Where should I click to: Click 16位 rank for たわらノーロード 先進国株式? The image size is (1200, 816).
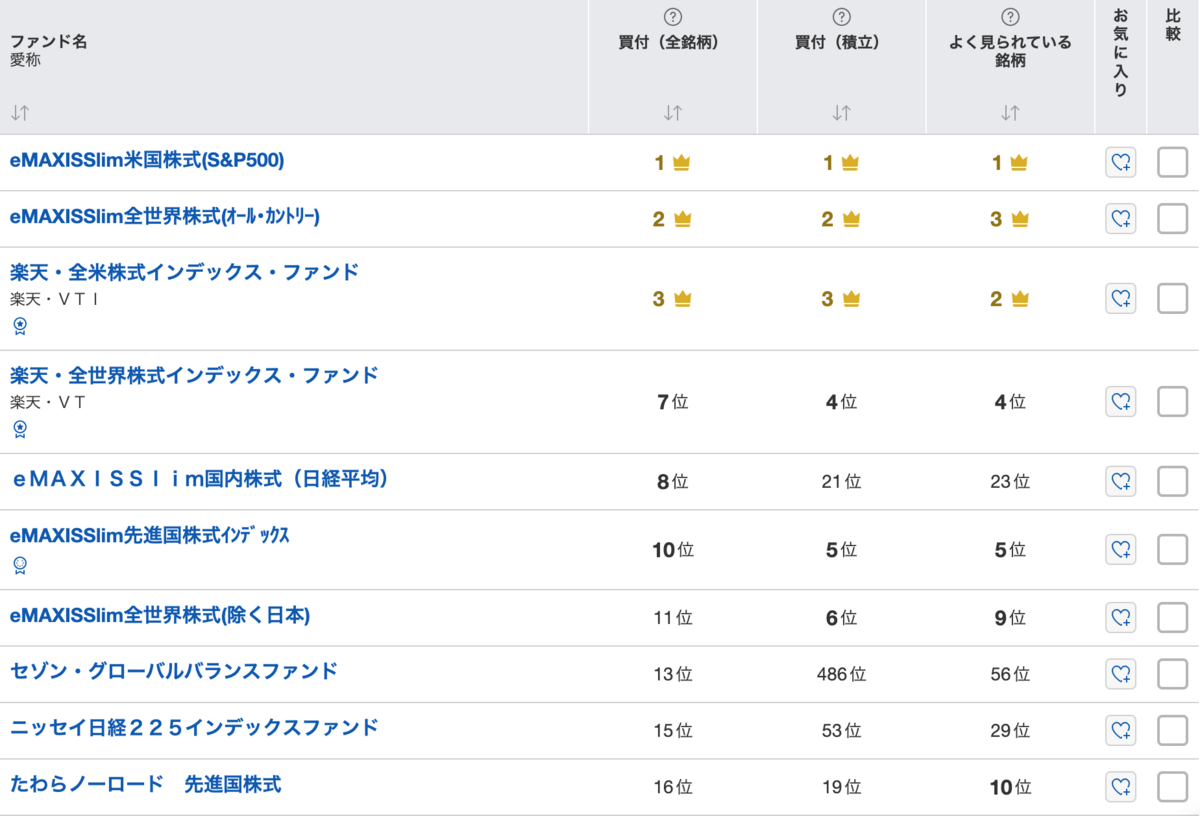(x=673, y=787)
